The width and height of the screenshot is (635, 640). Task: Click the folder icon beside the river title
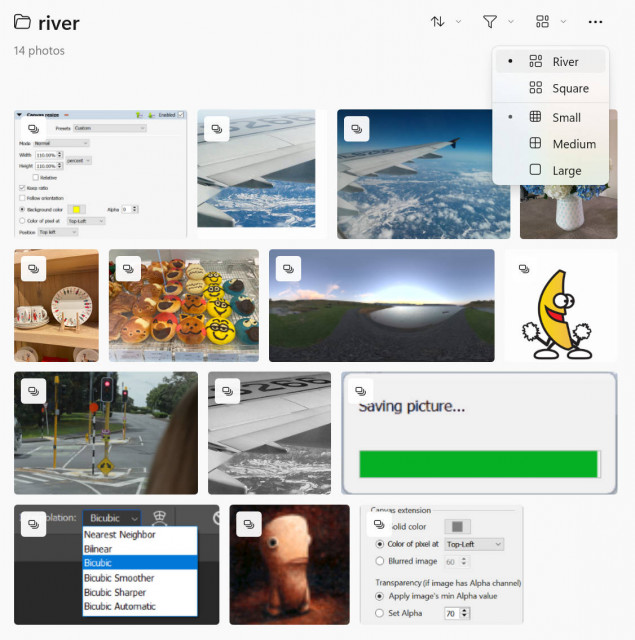(x=22, y=22)
